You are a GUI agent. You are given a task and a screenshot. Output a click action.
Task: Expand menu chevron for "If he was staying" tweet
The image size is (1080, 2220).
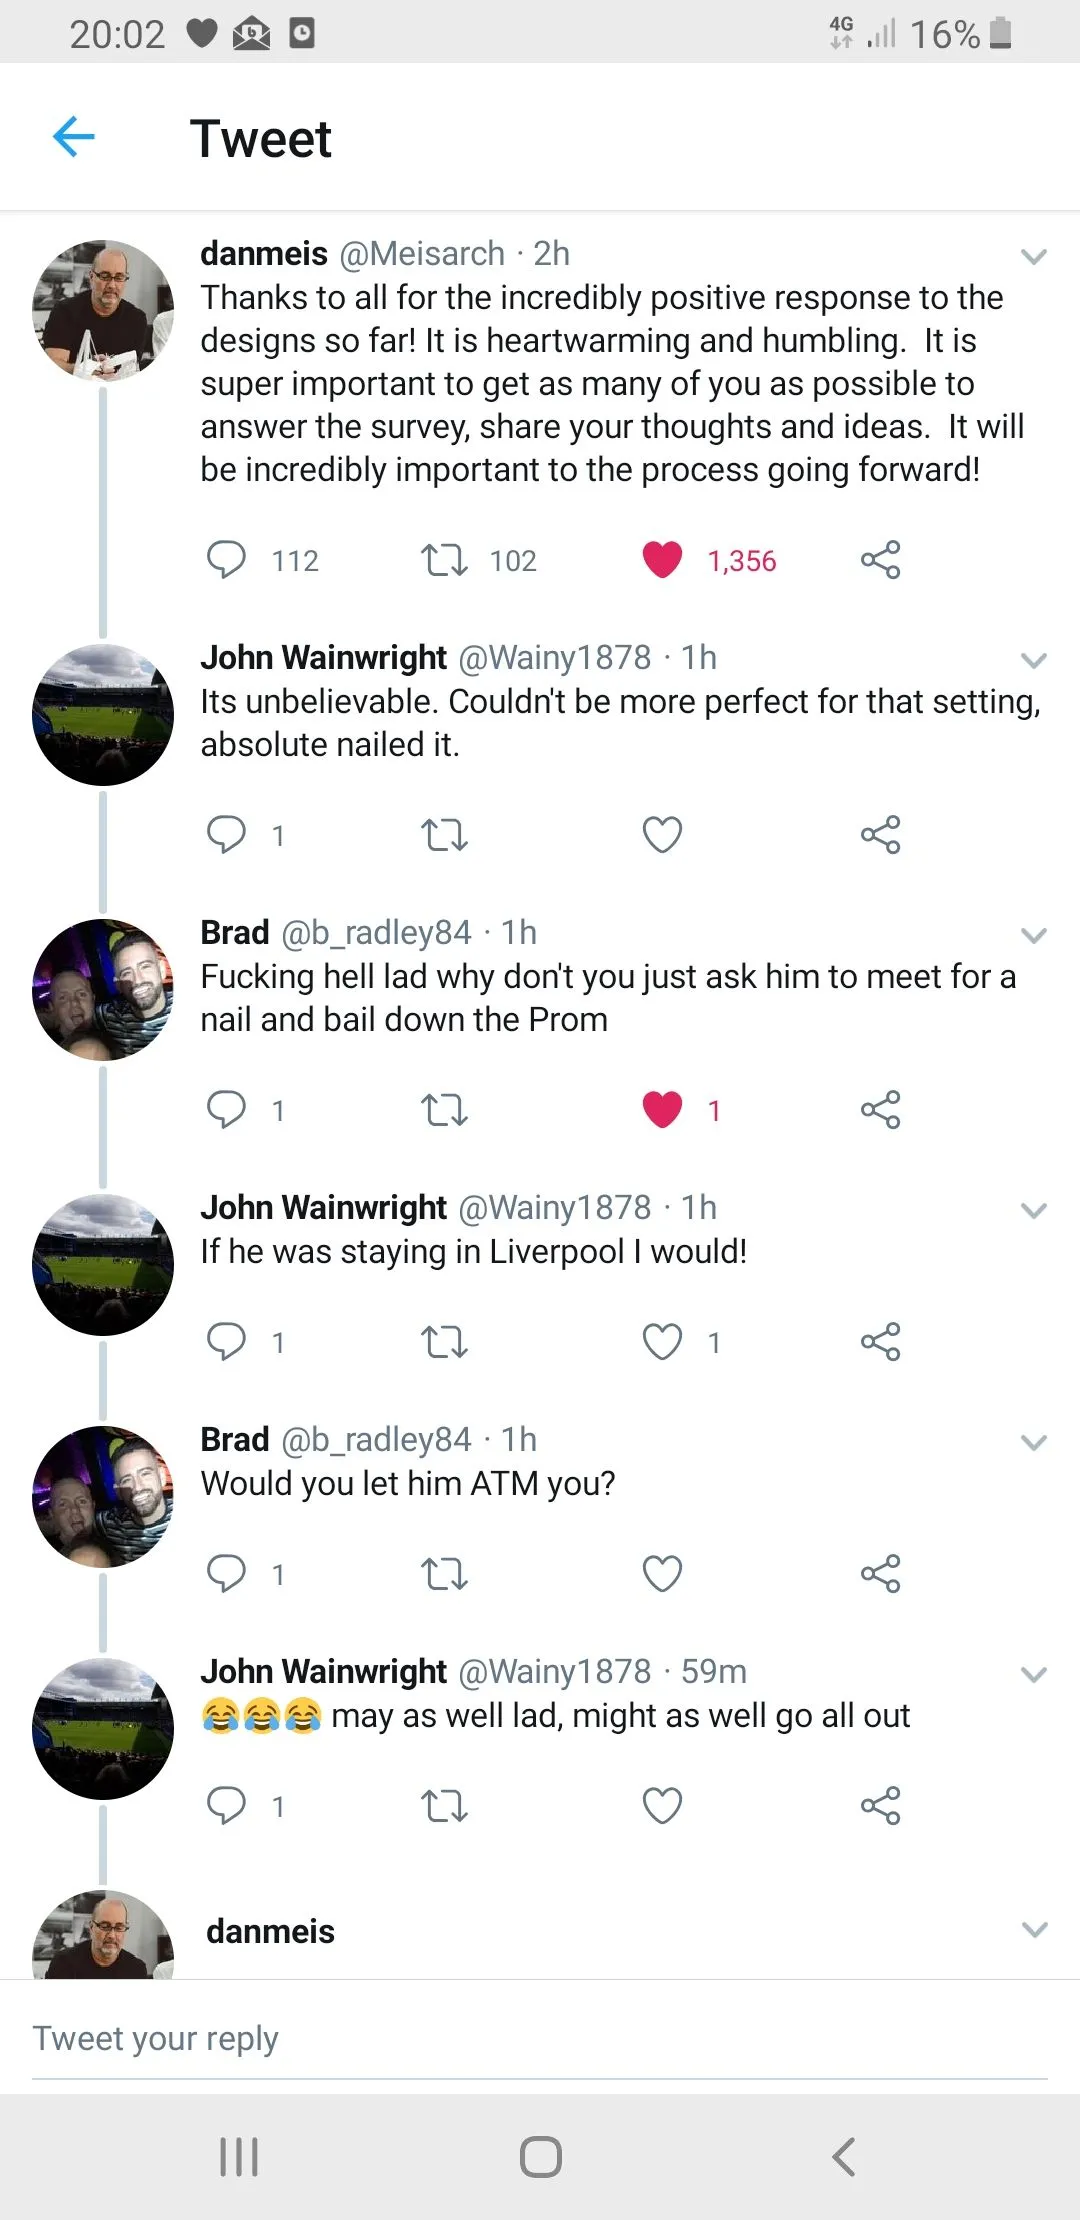pos(1033,1210)
